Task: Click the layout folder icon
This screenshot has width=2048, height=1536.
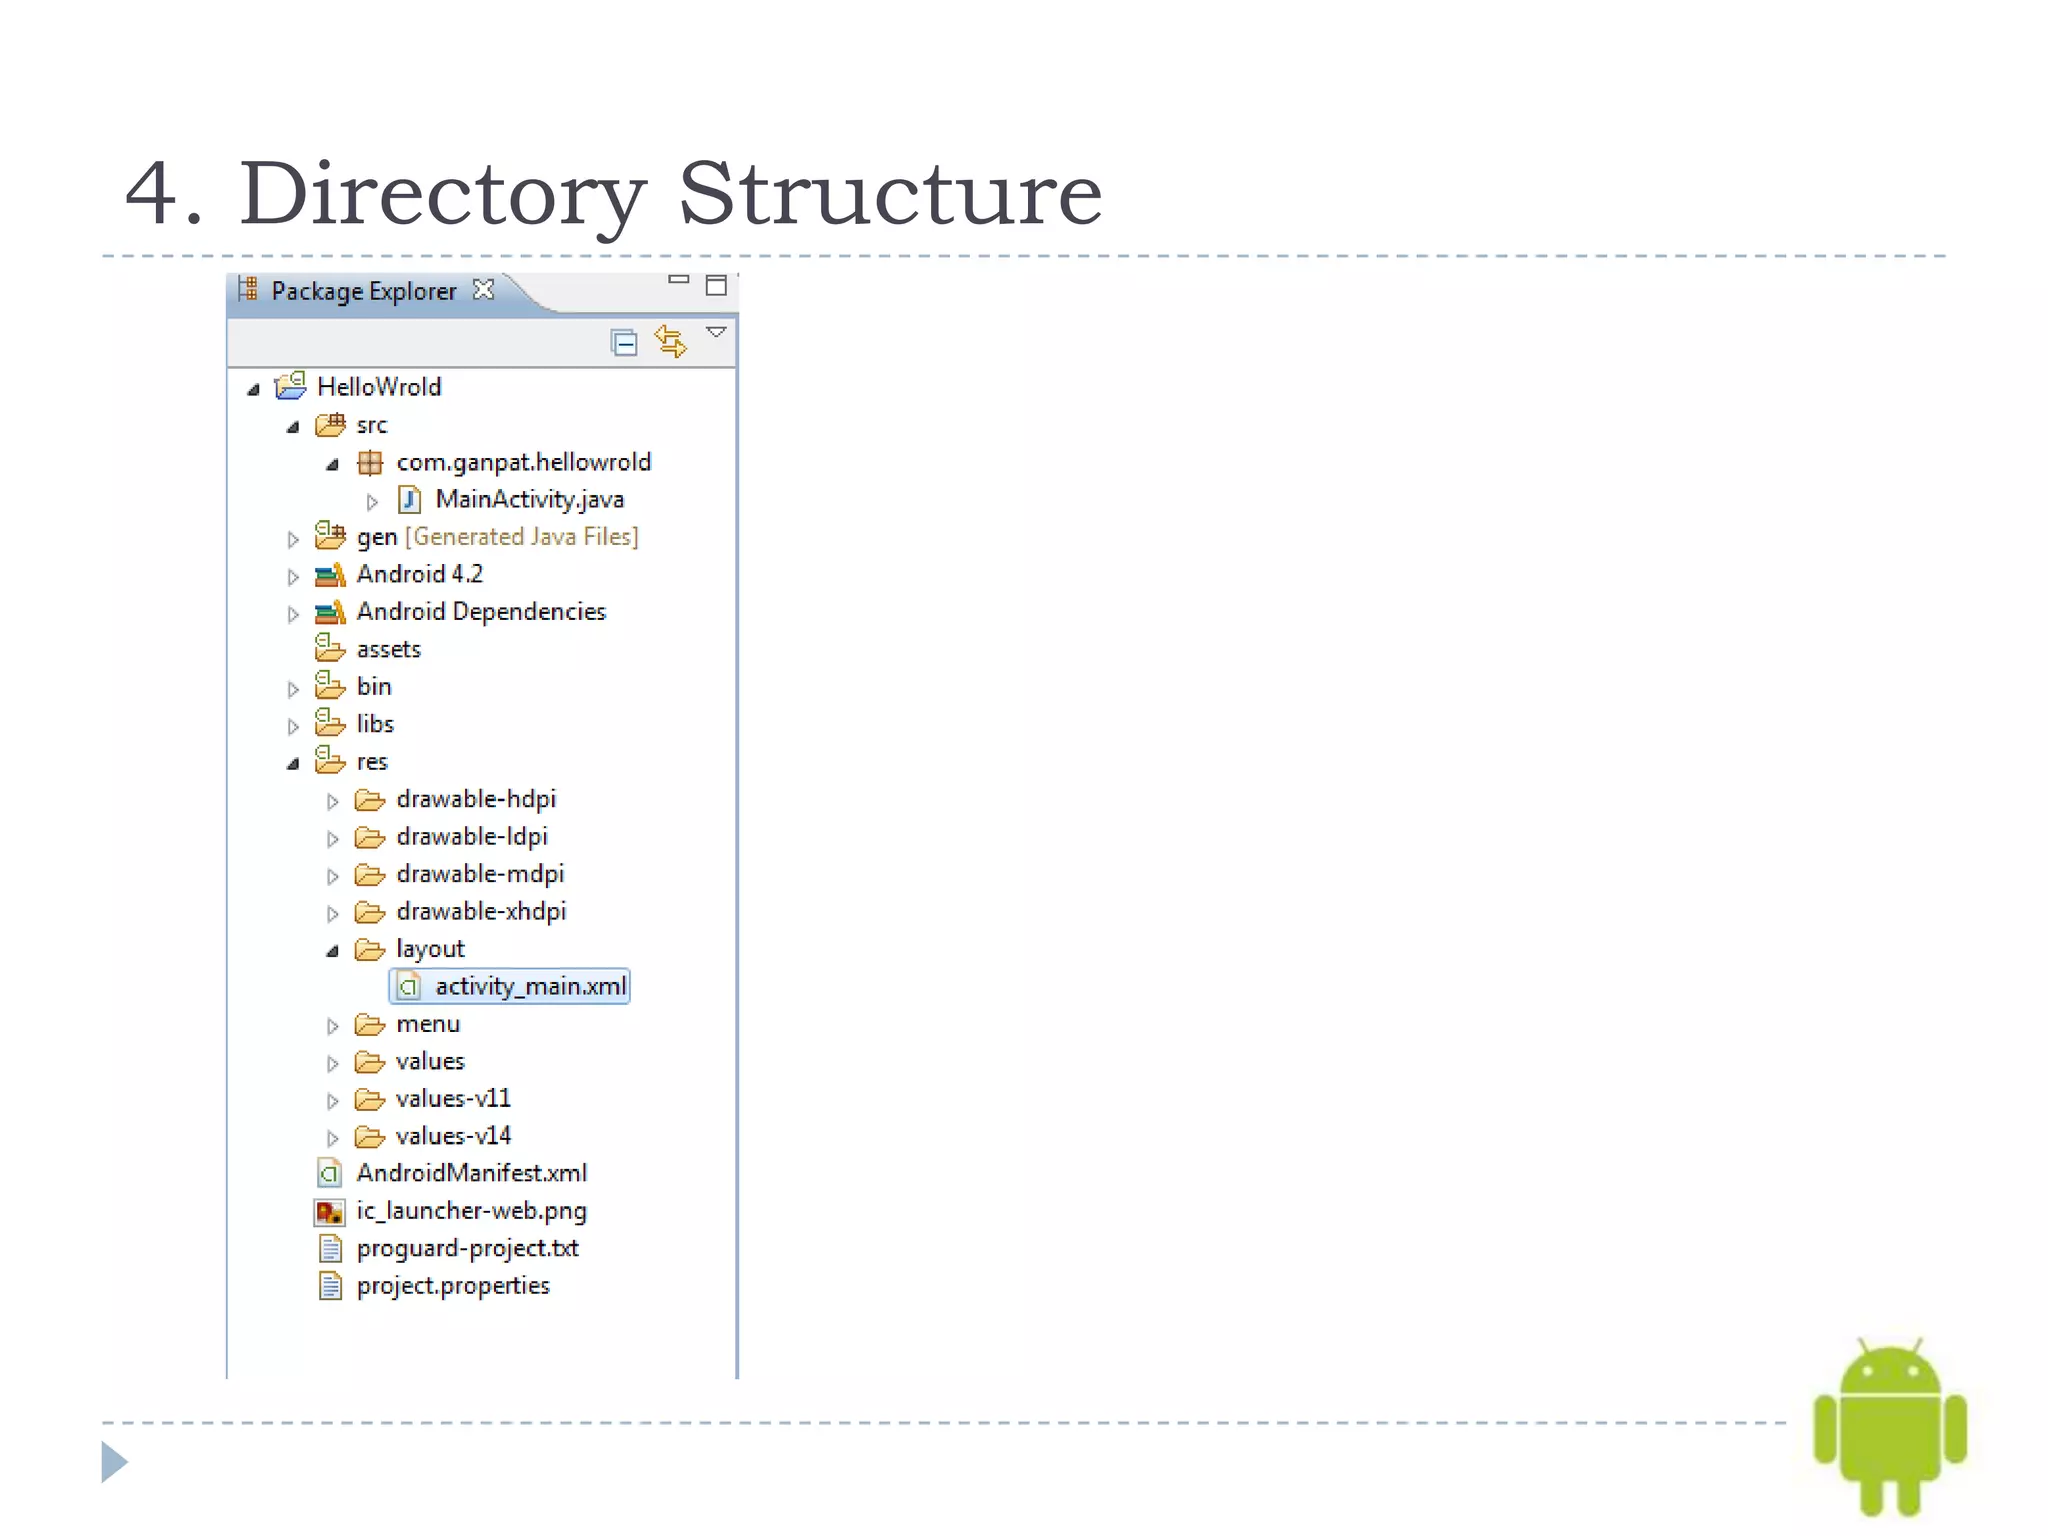Action: pos(370,950)
